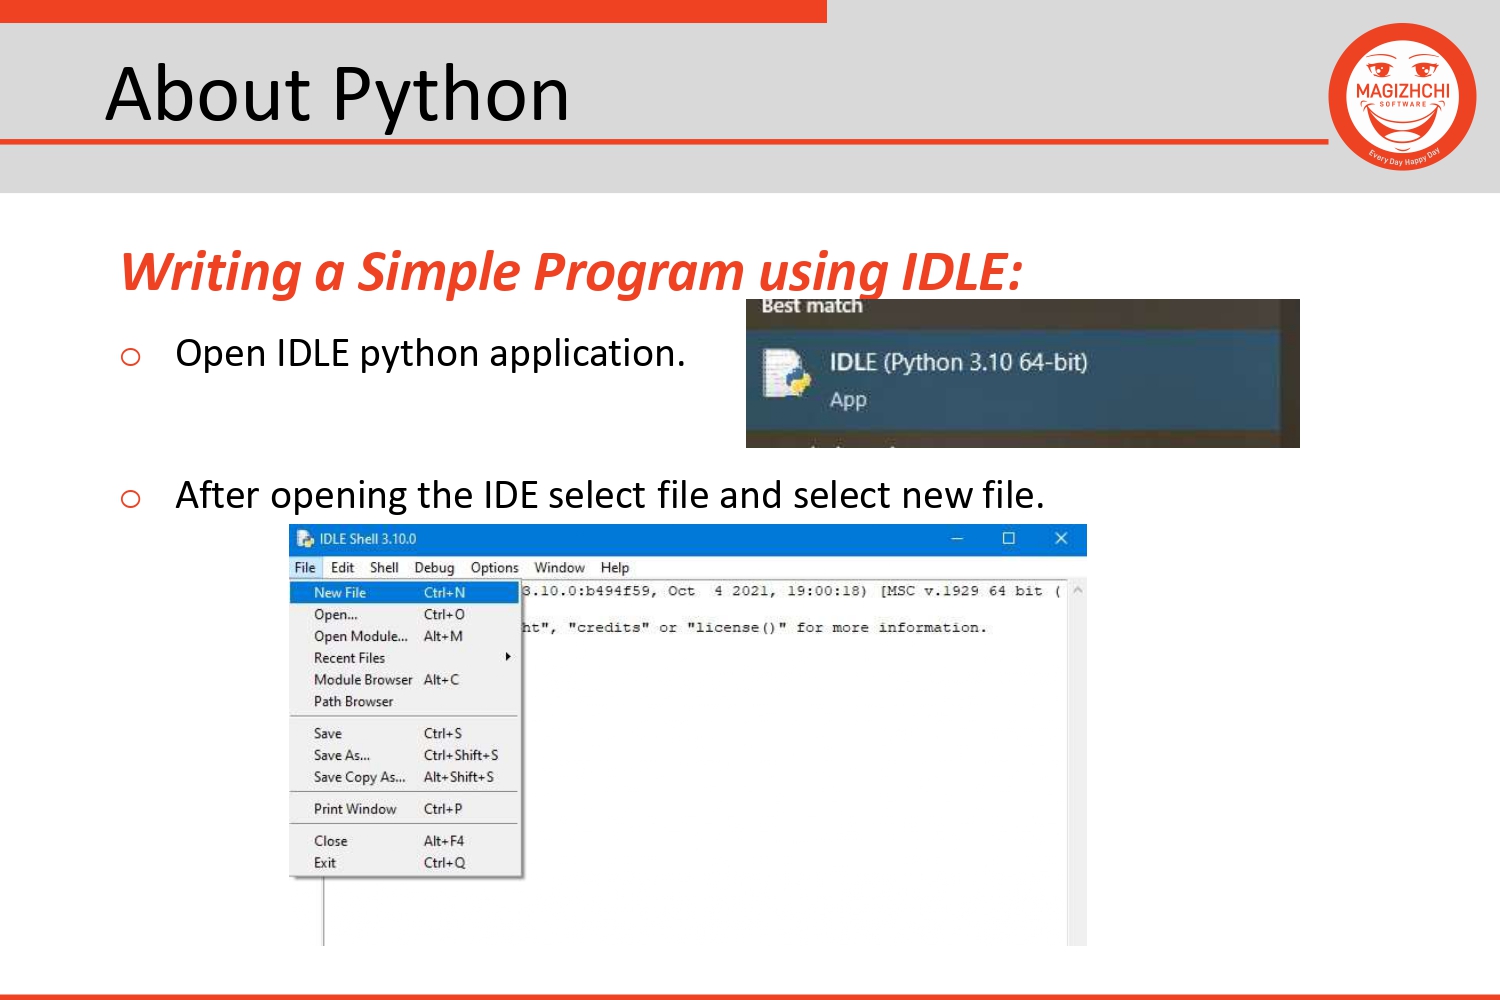Click the IDLE Python file icon in search result
Image resolution: width=1500 pixels, height=1000 pixels.
787,373
